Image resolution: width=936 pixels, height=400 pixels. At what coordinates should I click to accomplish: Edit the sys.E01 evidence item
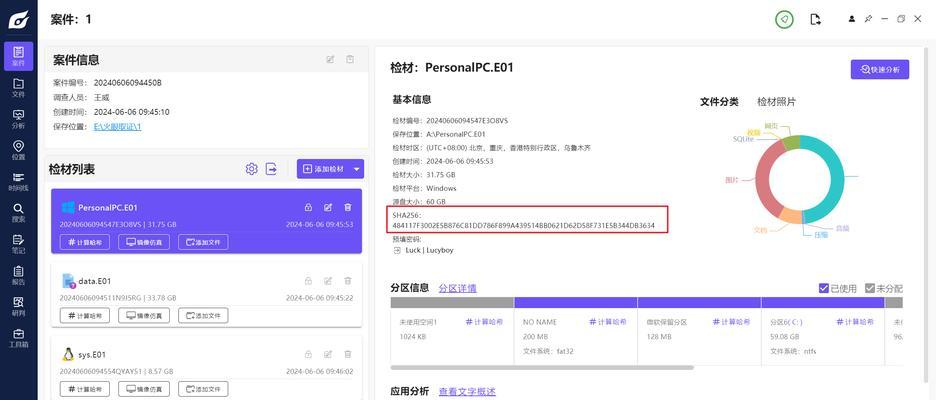[328, 354]
